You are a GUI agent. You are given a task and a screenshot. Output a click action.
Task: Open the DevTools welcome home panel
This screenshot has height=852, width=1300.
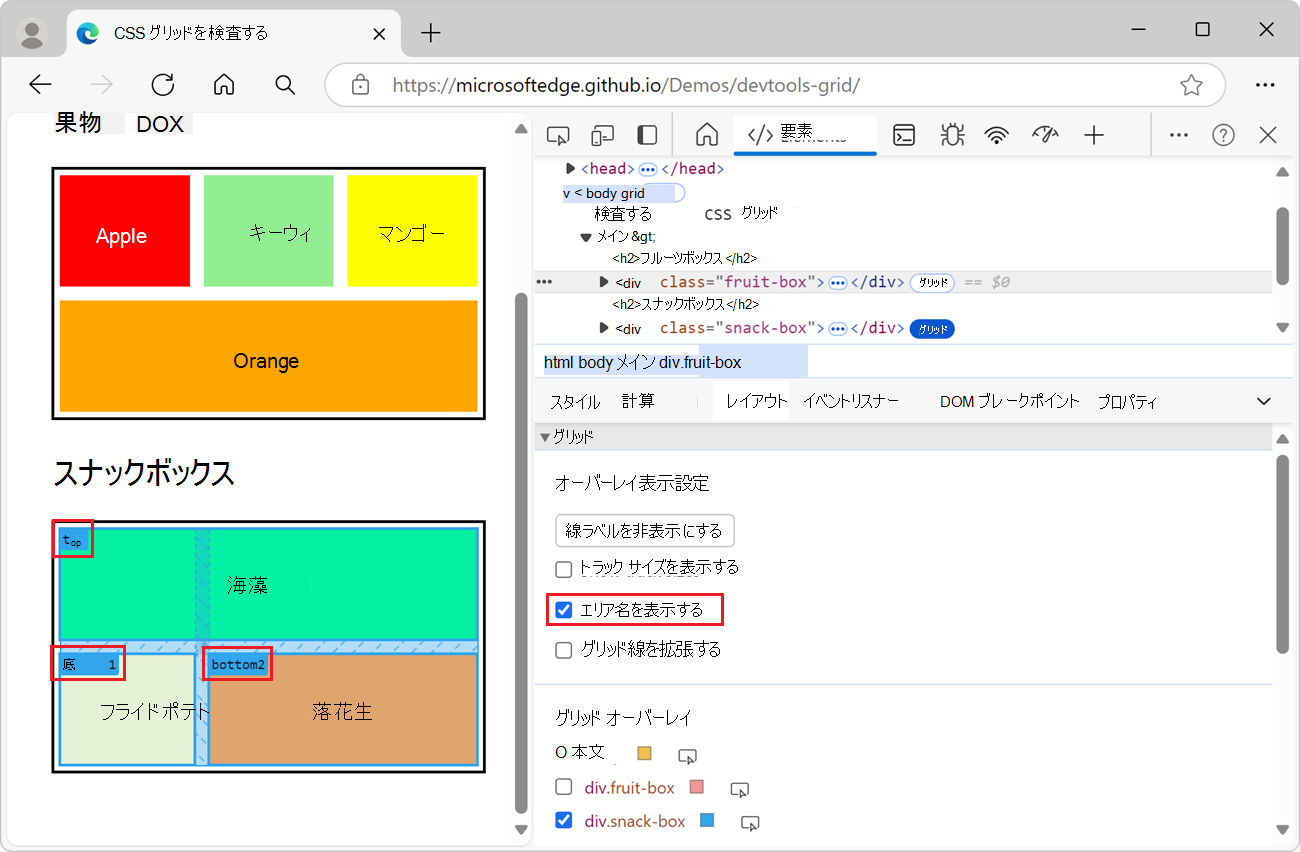pos(706,134)
